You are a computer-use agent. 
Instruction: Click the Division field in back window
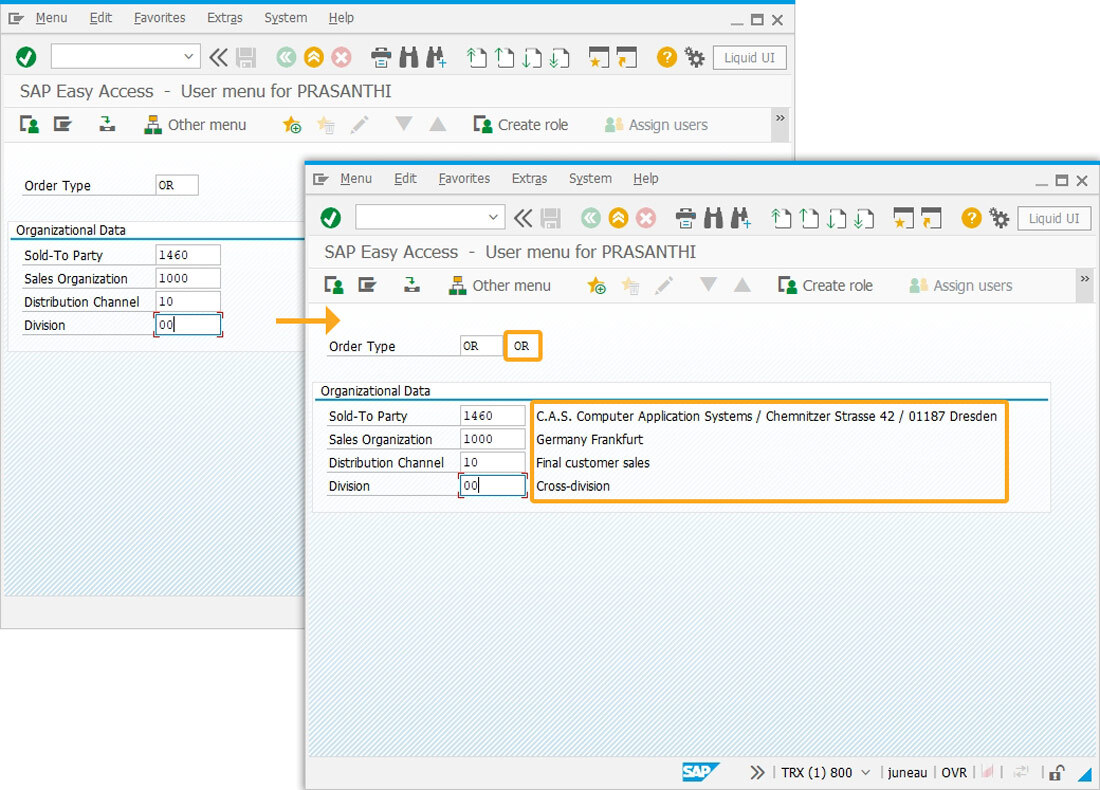tap(188, 325)
